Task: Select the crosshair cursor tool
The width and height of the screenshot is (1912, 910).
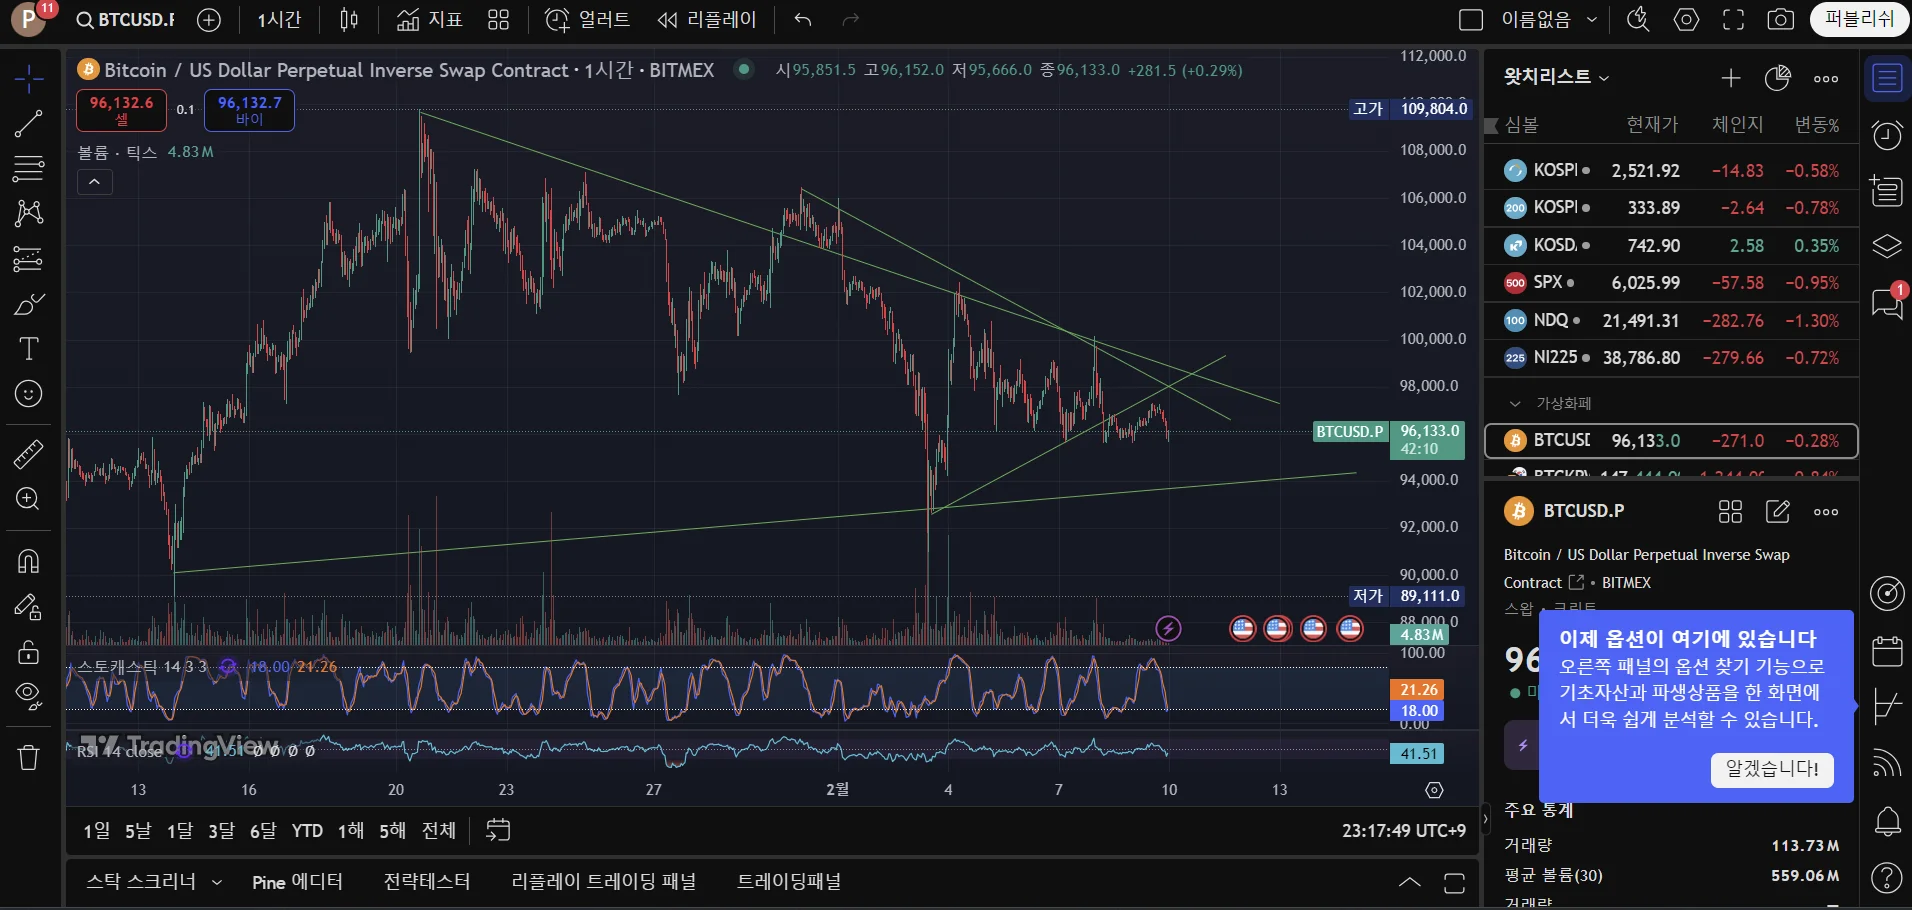Action: point(29,78)
